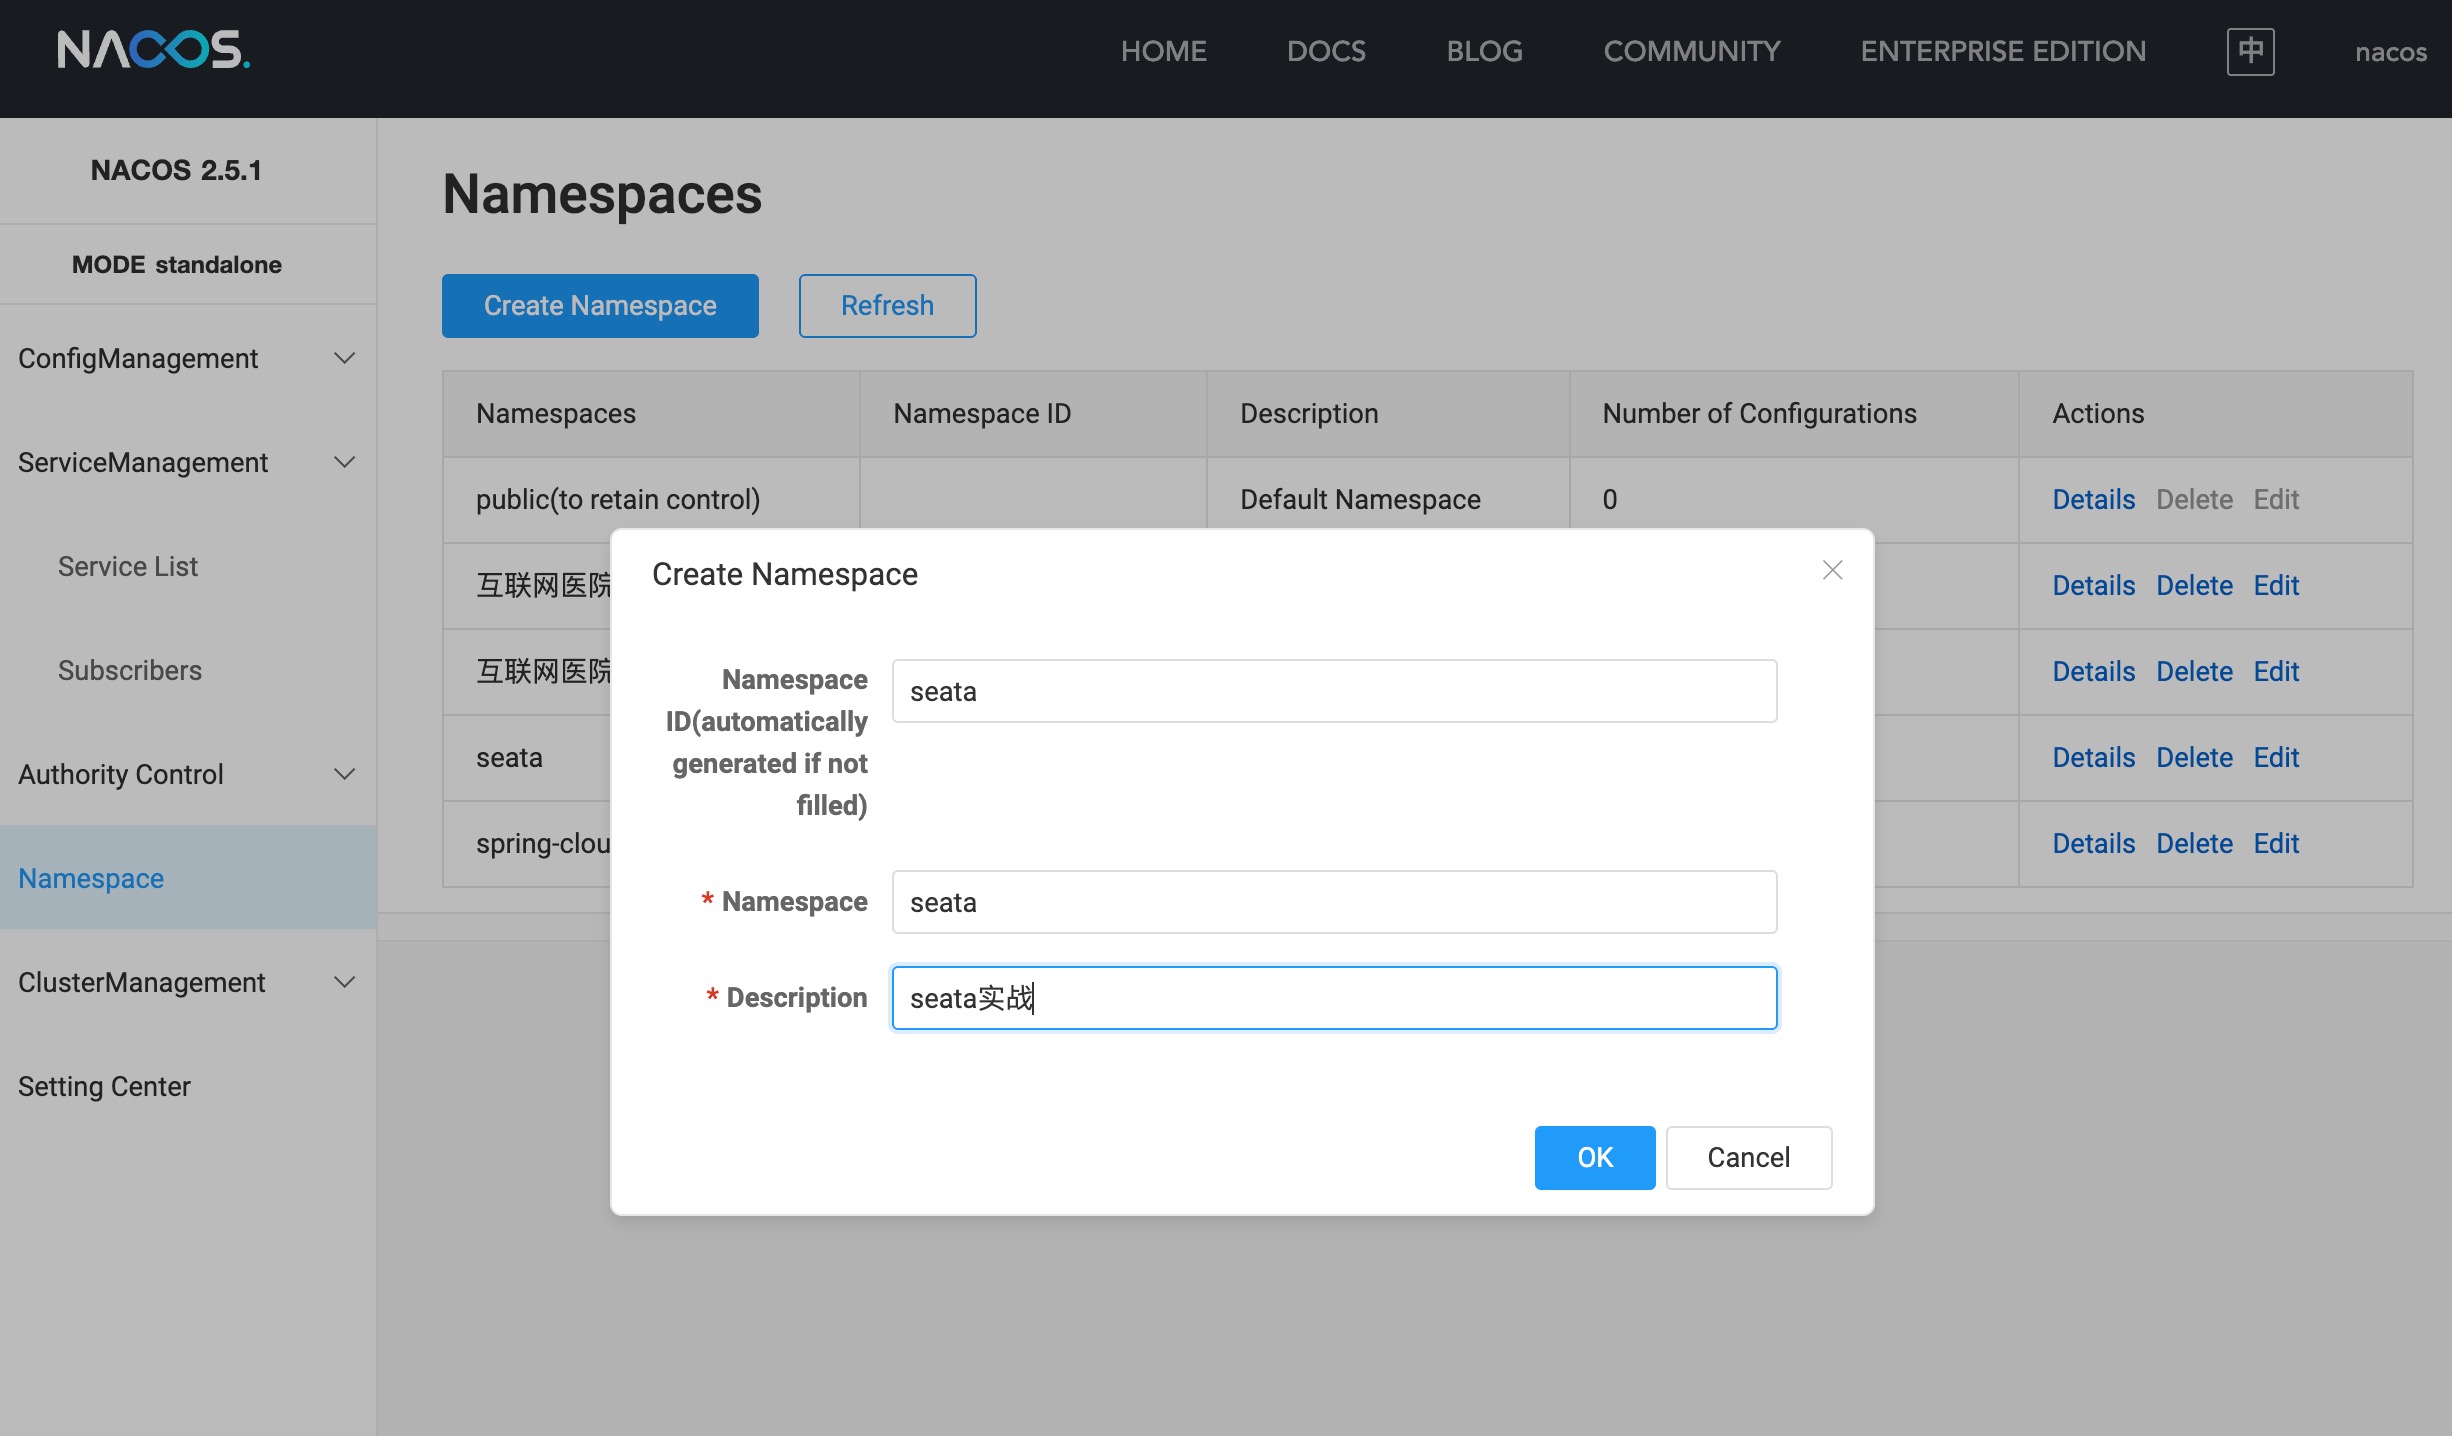Focus the Namespace ID input field

coord(1334,691)
